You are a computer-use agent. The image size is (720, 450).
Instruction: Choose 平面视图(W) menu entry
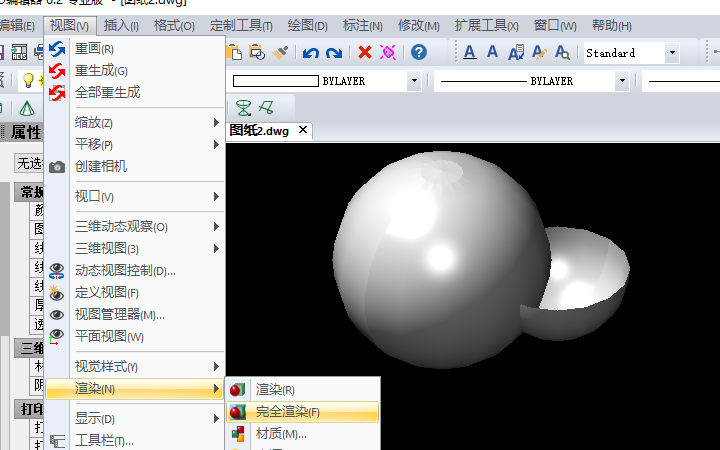(x=135, y=337)
